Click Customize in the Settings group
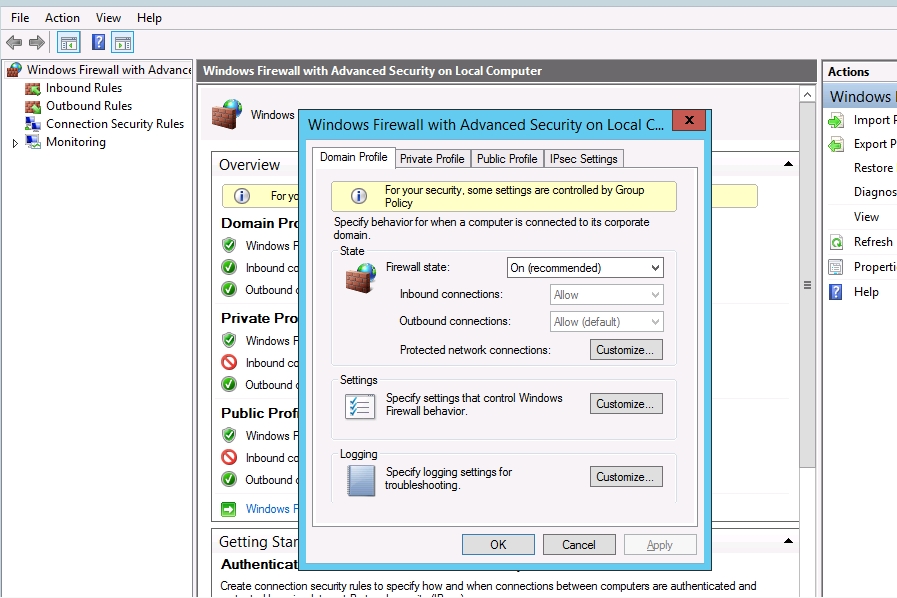The width and height of the screenshot is (897, 598). (x=626, y=404)
